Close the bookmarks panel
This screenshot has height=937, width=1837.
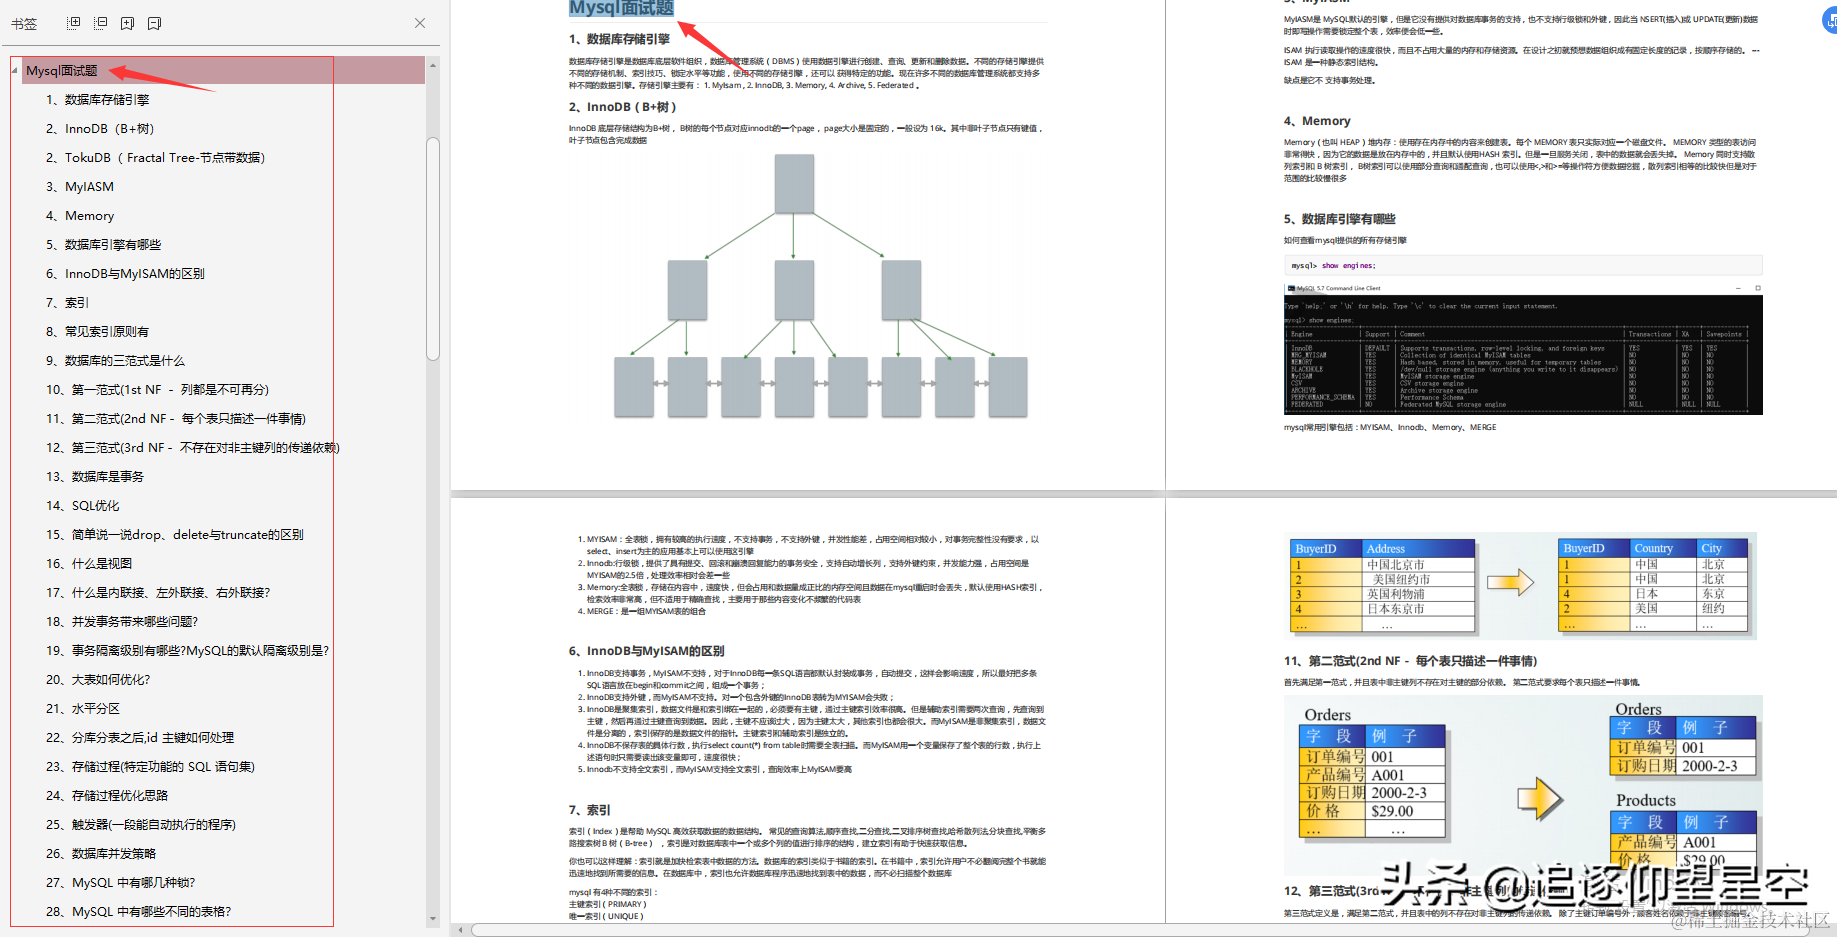420,23
